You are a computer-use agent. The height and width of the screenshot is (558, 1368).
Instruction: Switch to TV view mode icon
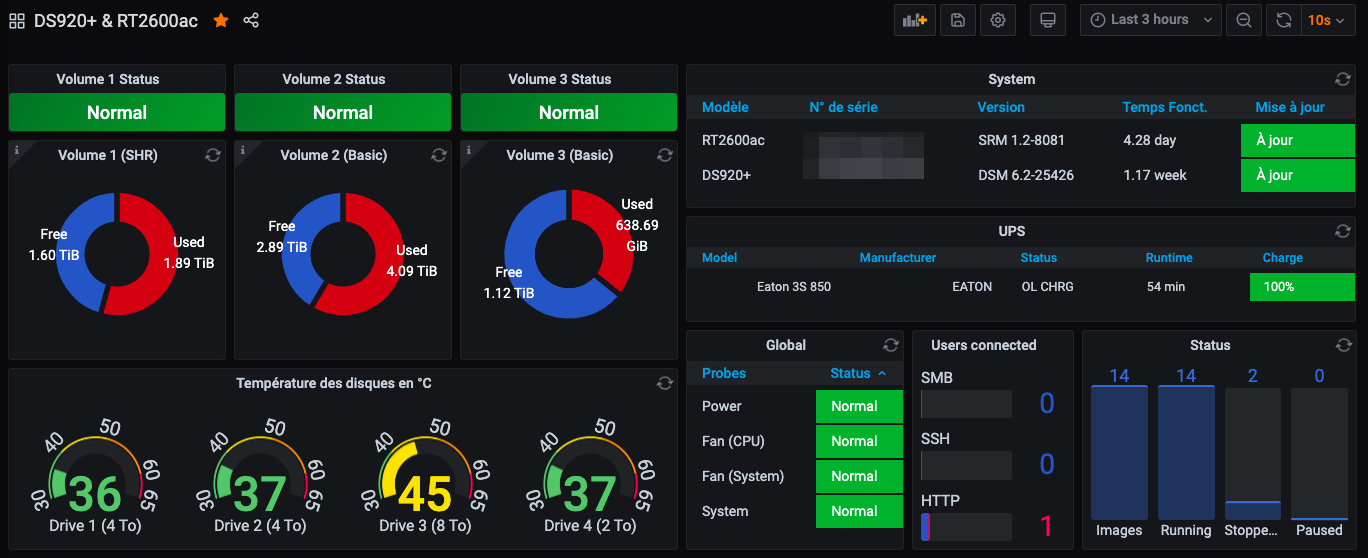coord(1048,20)
